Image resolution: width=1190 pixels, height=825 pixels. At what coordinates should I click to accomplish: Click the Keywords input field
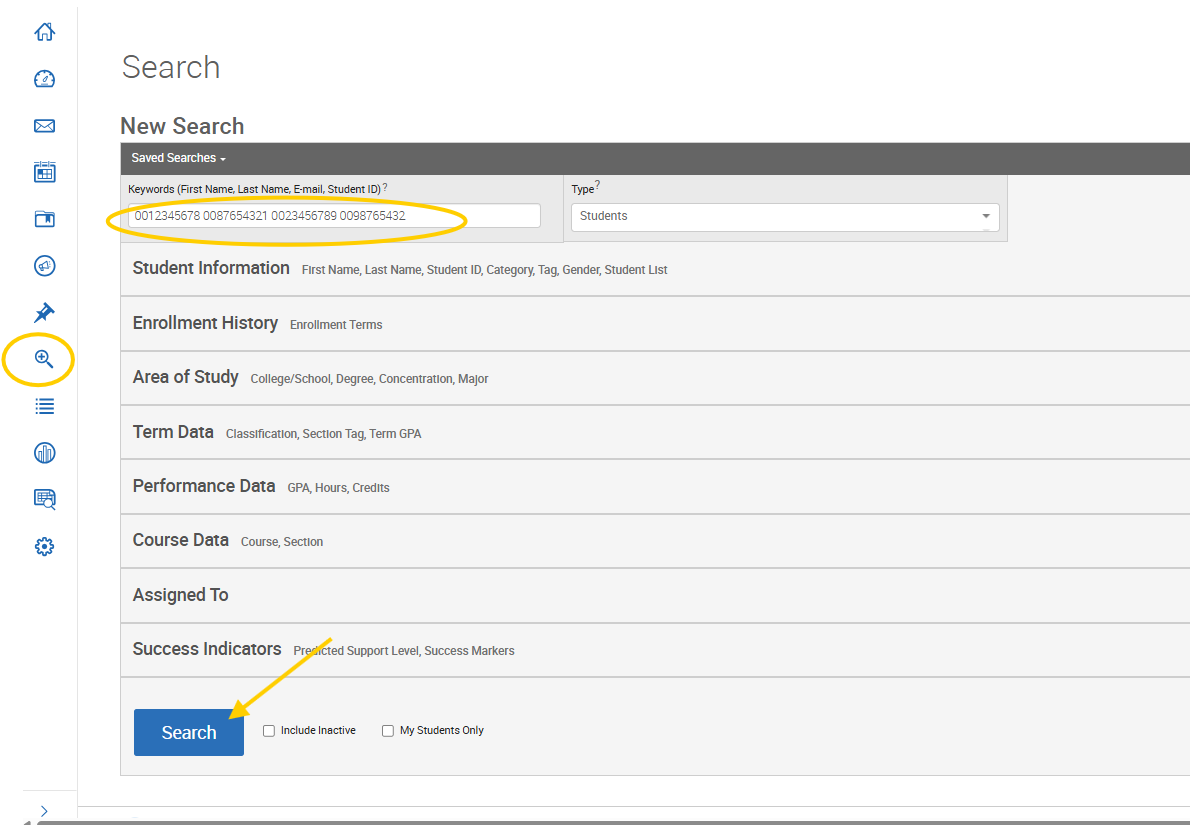pyautogui.click(x=334, y=216)
